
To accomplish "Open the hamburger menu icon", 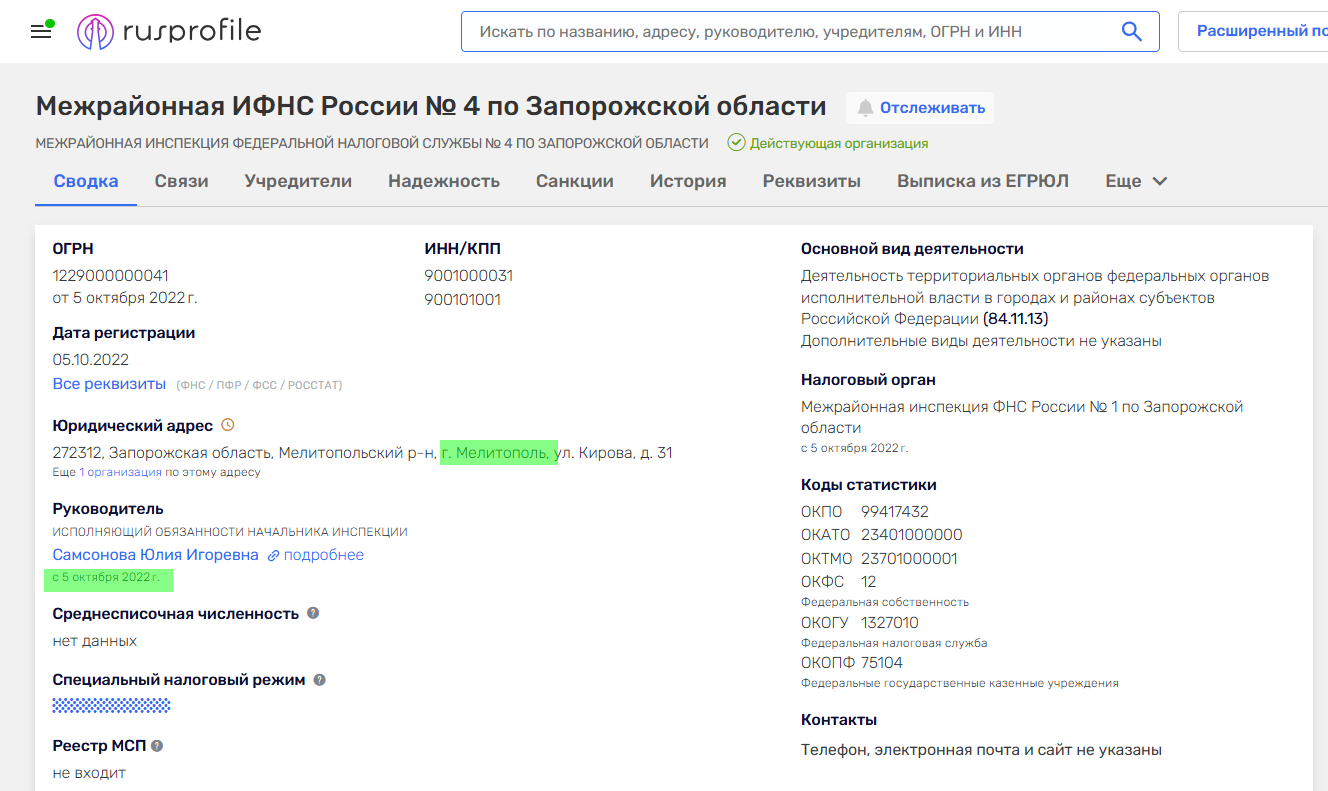I will pyautogui.click(x=41, y=31).
